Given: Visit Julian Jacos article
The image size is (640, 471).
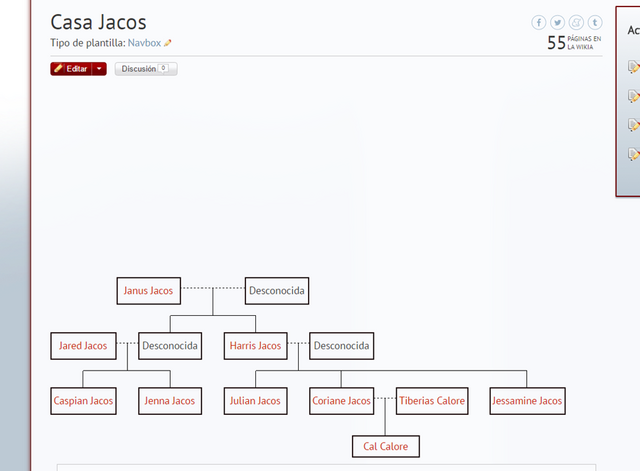Looking at the screenshot, I should [255, 401].
